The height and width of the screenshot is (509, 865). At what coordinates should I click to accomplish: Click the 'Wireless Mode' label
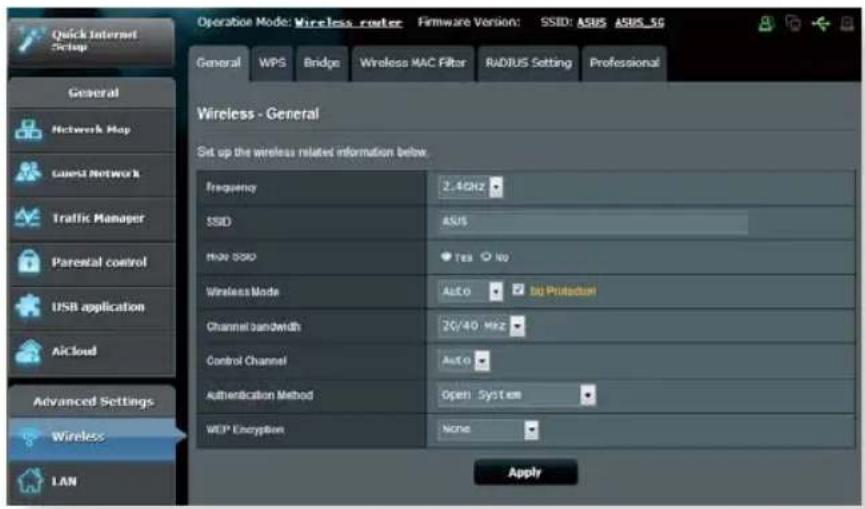(243, 292)
